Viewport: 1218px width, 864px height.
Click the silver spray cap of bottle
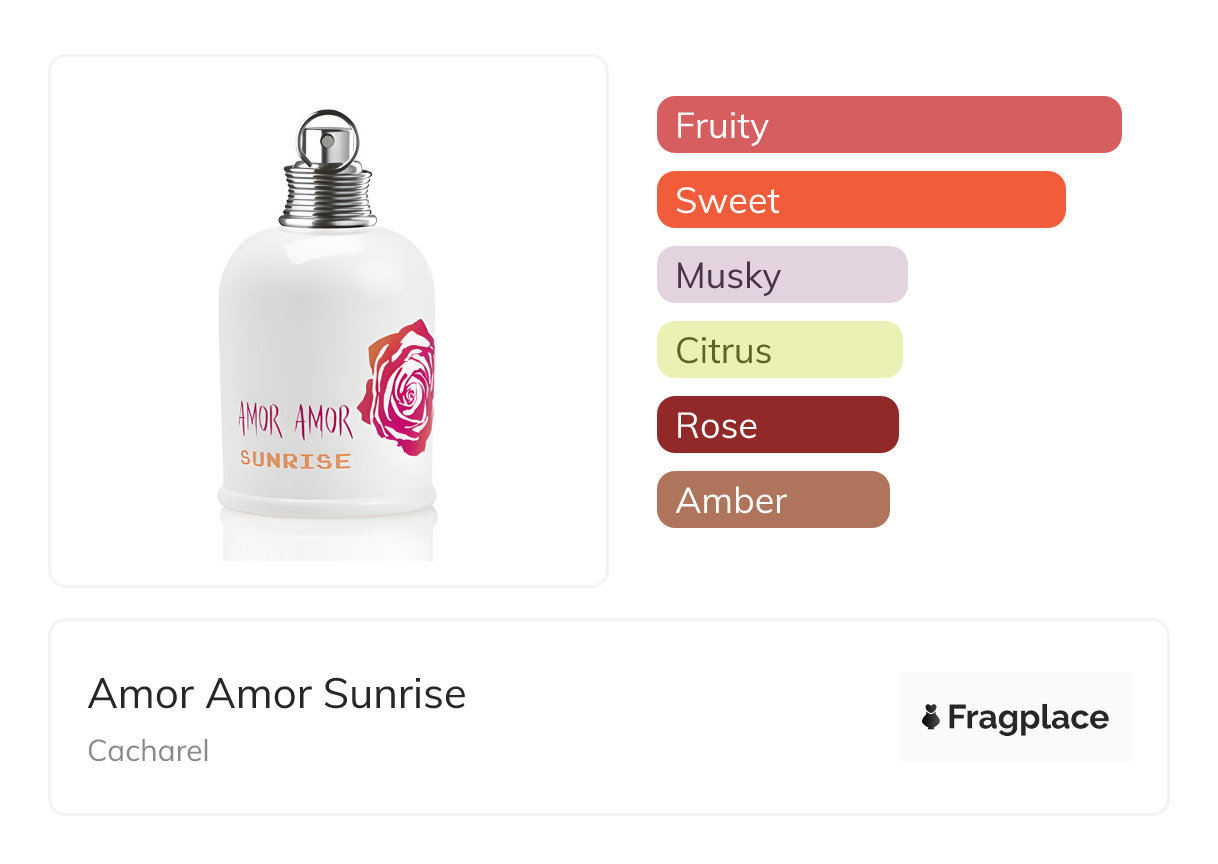tap(327, 138)
